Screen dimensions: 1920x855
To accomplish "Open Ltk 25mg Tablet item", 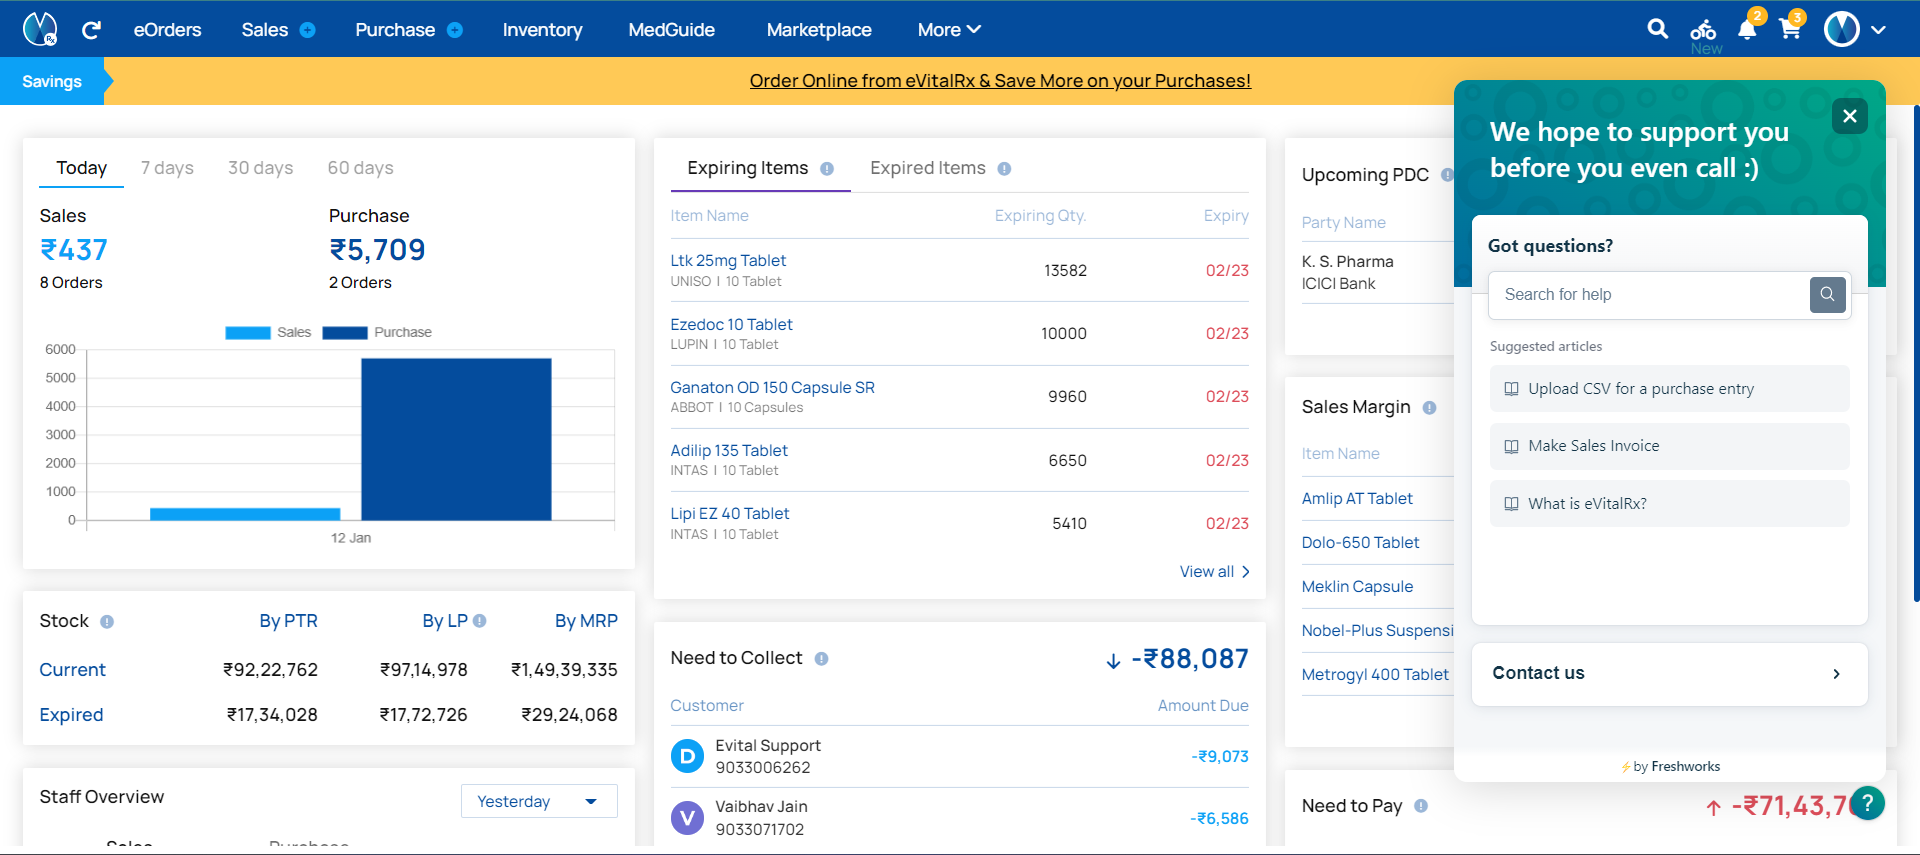I will pos(728,261).
